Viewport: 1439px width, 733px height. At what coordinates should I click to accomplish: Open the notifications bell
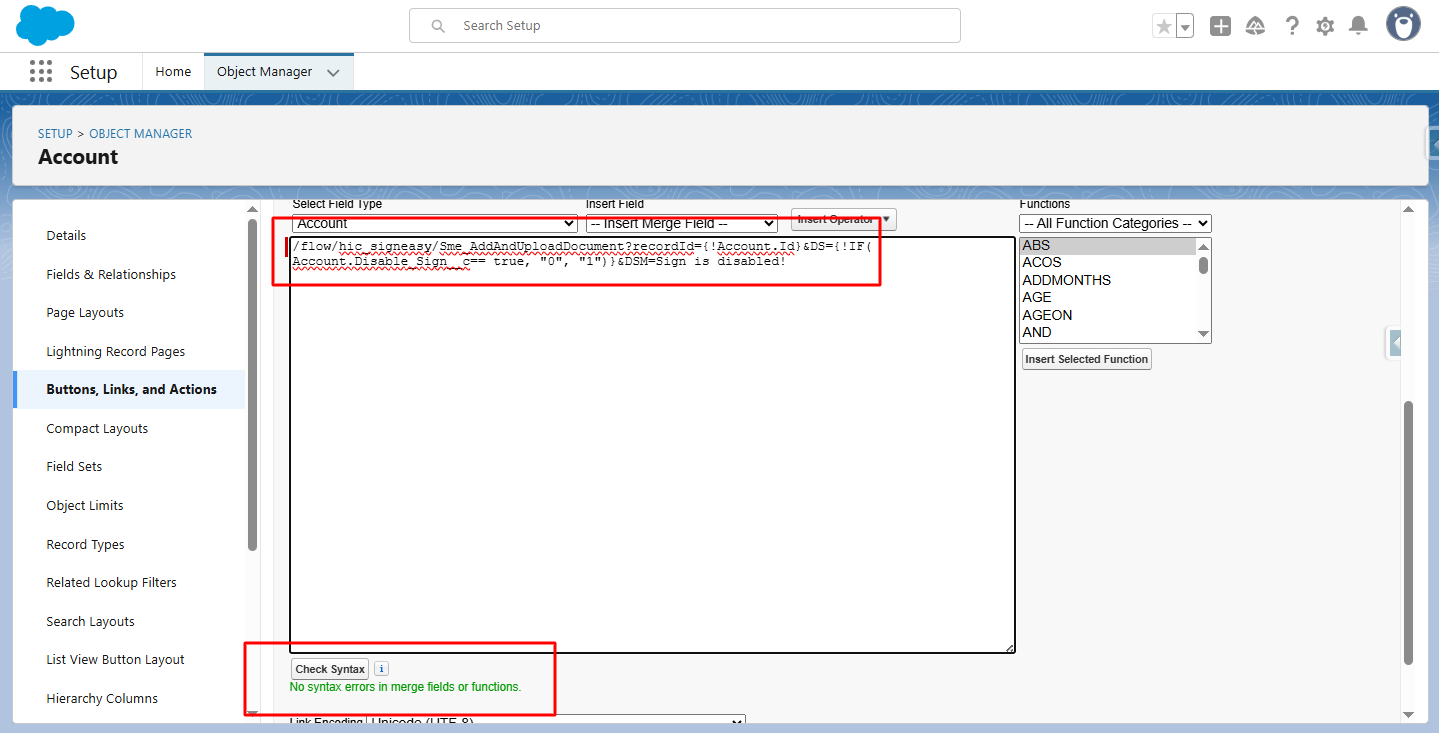point(1358,27)
